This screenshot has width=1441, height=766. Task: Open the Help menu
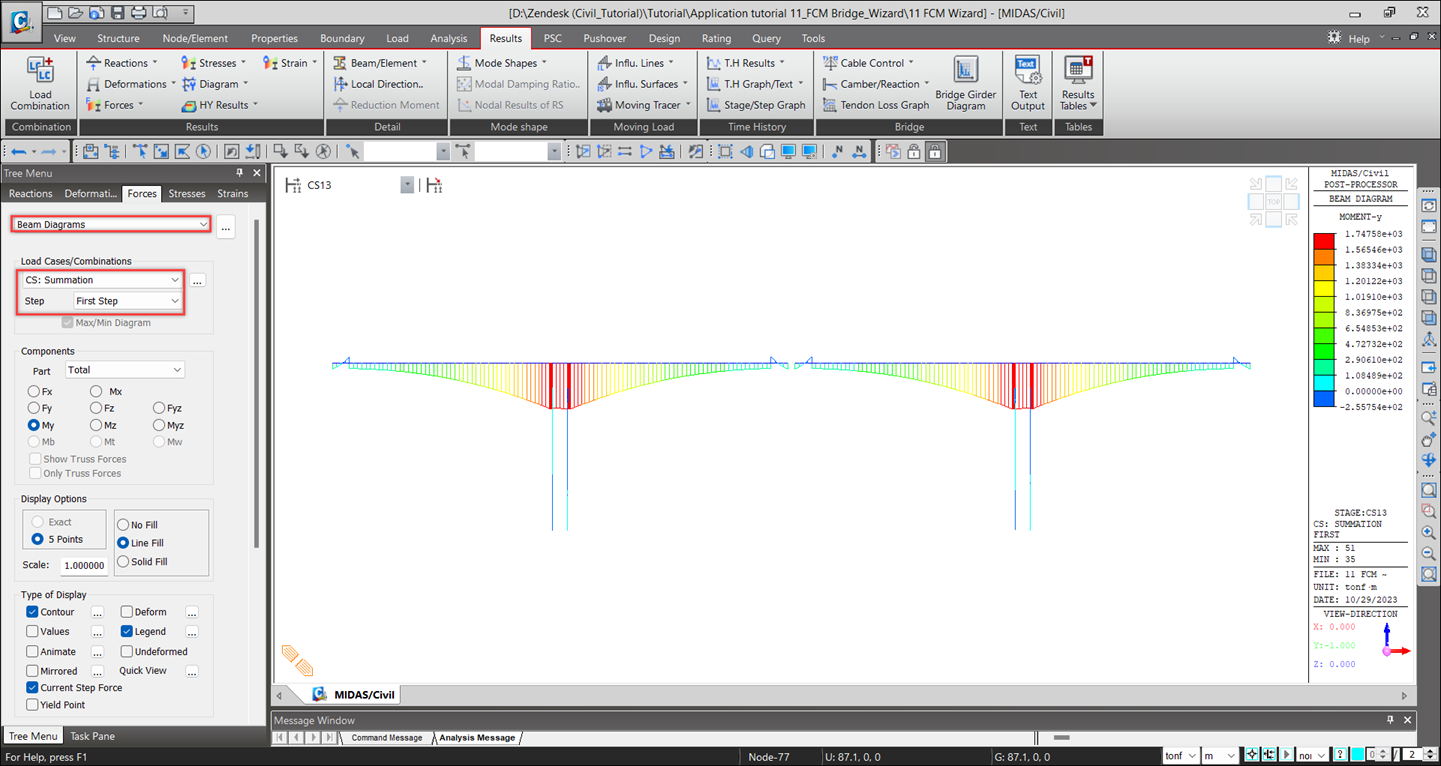[1359, 39]
